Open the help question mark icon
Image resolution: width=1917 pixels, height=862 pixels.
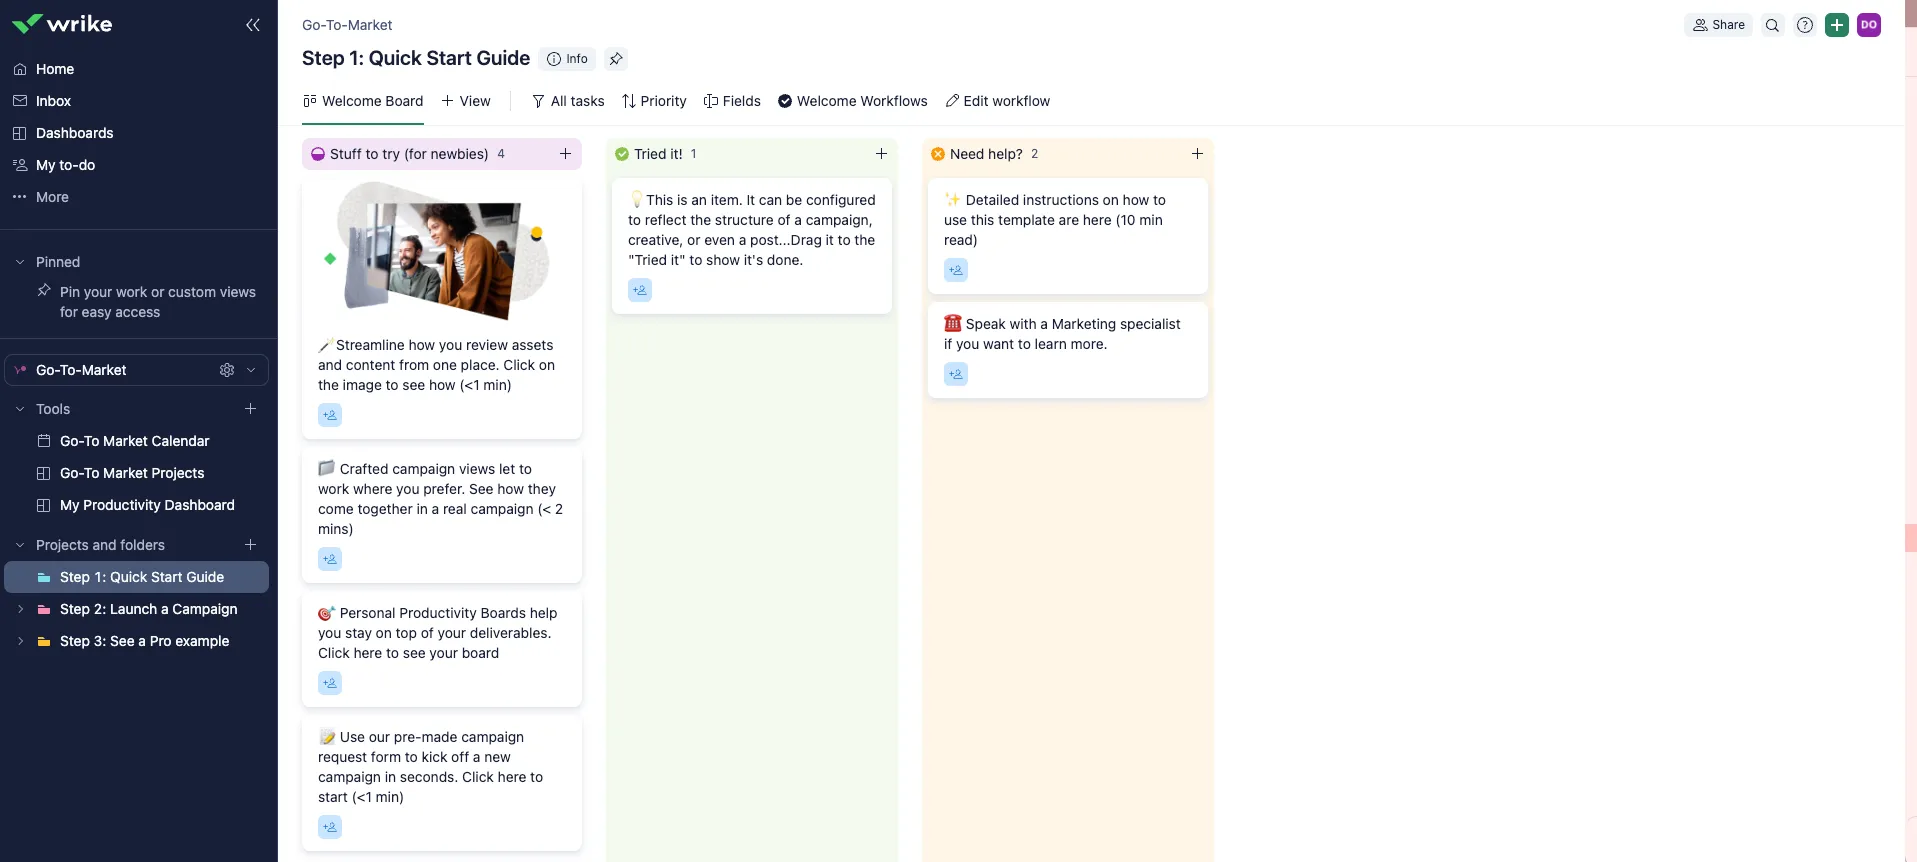1805,25
